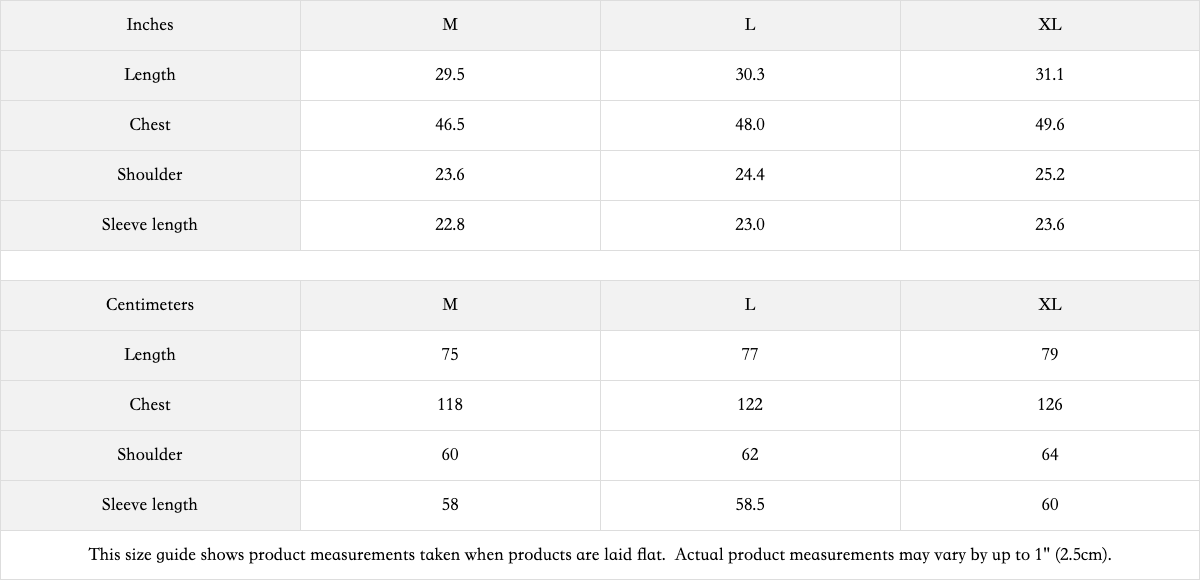
Task: Click the 25.2 shoulder value for XL
Action: 1050,175
